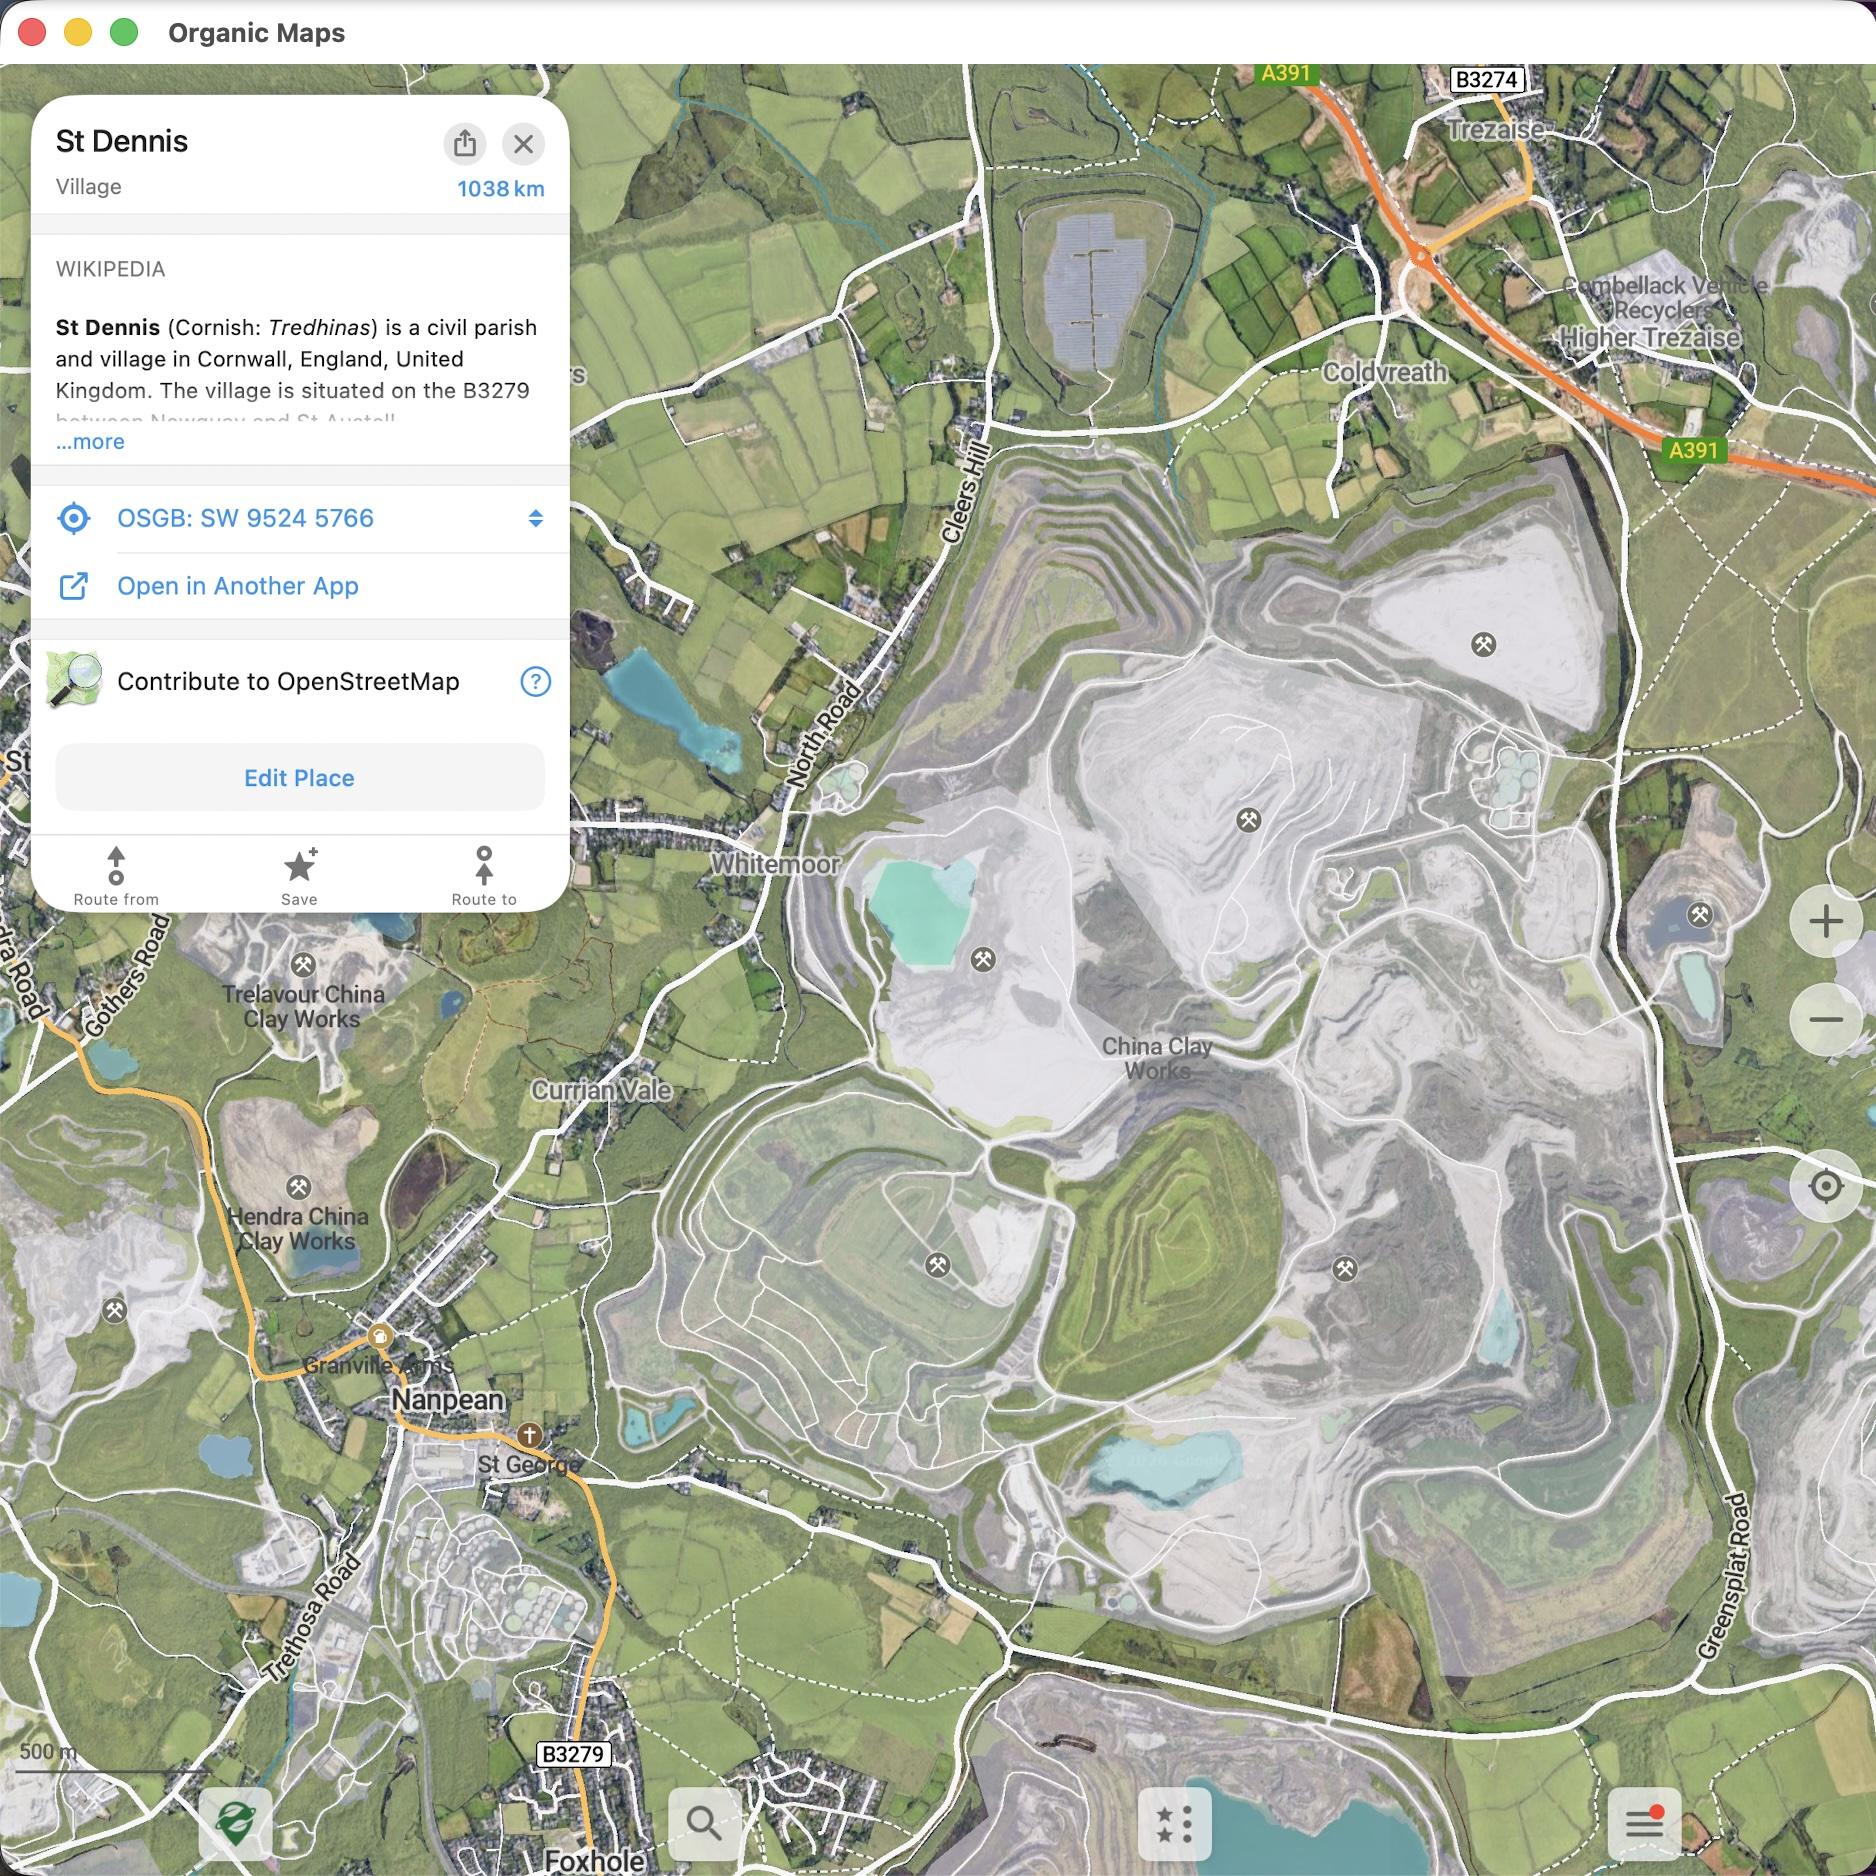Click the Higher Trezaise label
The height and width of the screenshot is (1876, 1876).
pos(1650,338)
